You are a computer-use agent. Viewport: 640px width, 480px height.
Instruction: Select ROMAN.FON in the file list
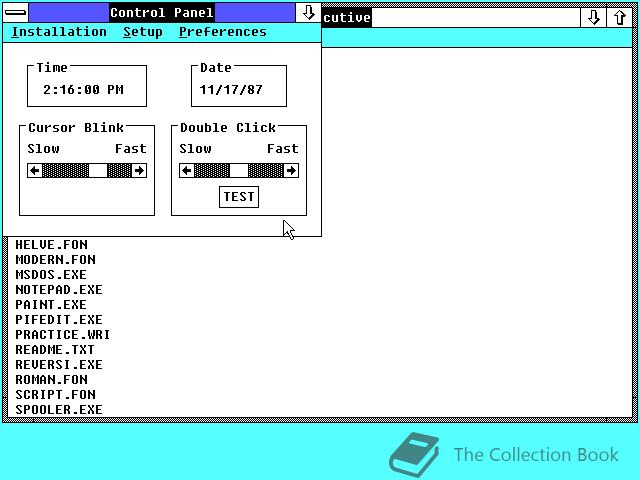[51, 380]
